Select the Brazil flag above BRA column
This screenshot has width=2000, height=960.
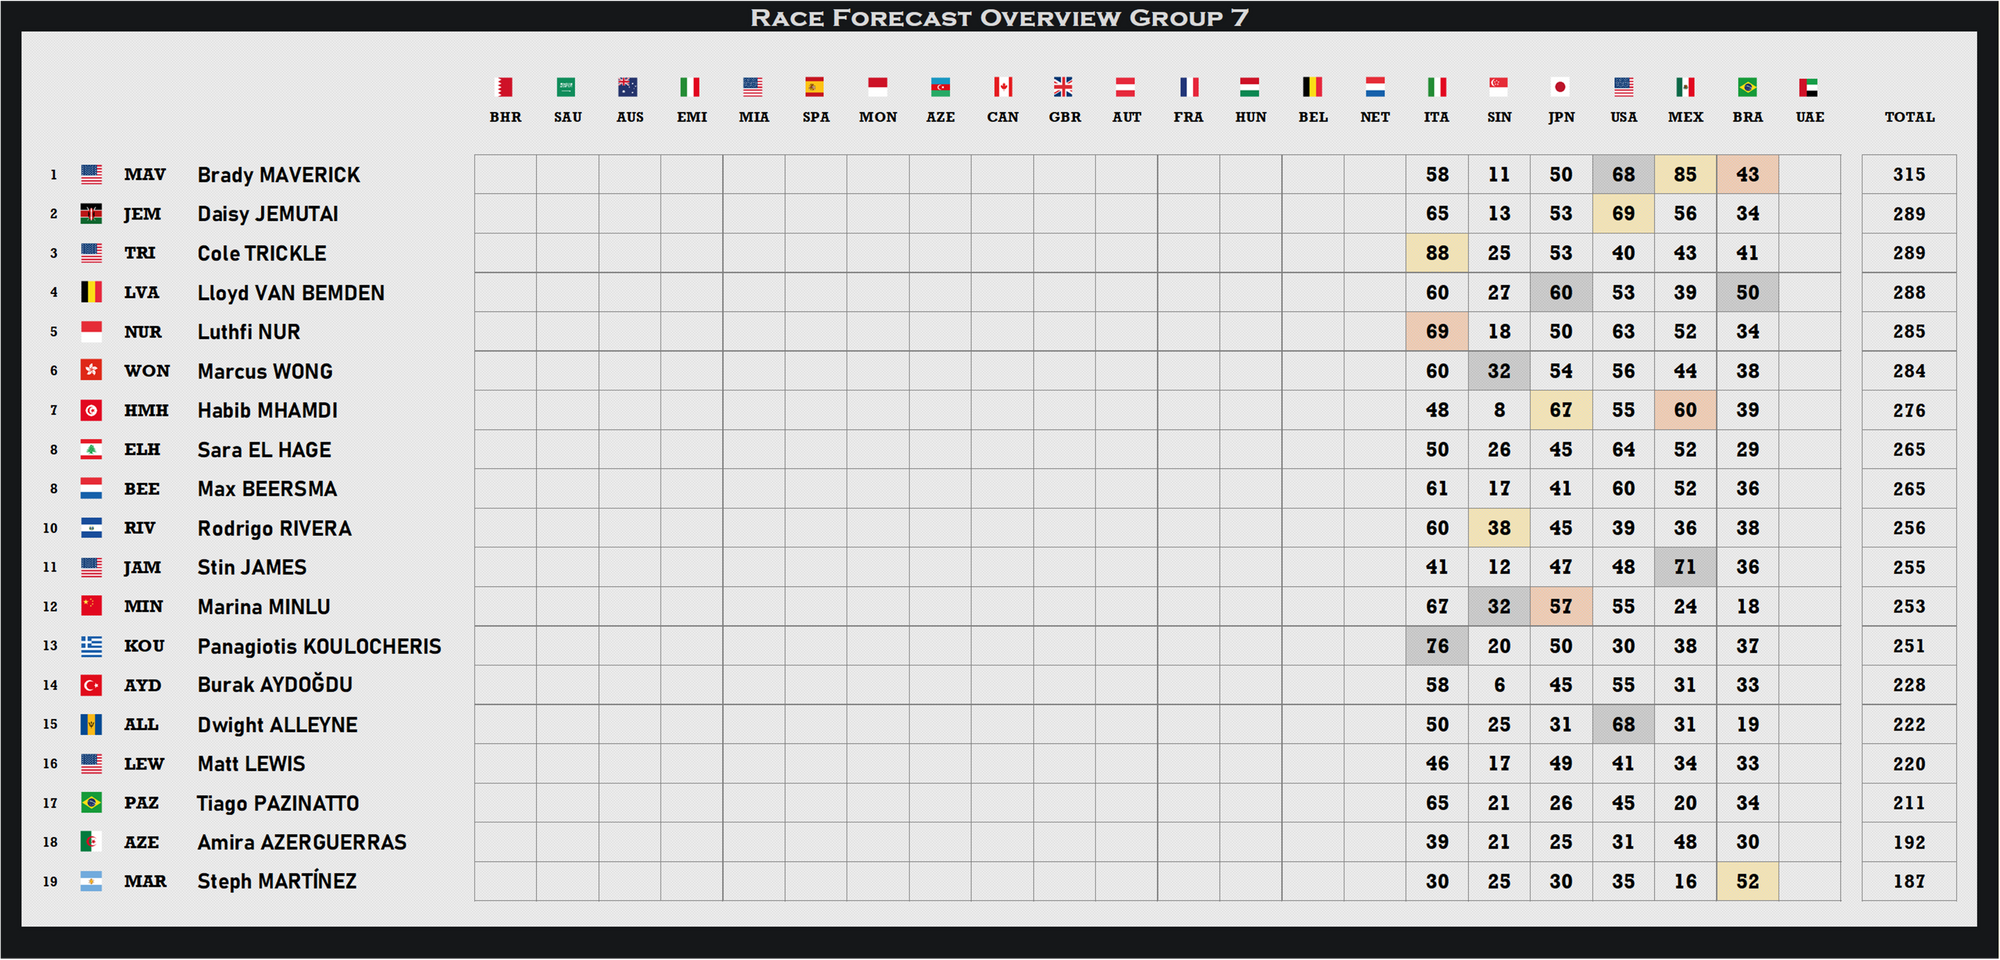pyautogui.click(x=1747, y=87)
